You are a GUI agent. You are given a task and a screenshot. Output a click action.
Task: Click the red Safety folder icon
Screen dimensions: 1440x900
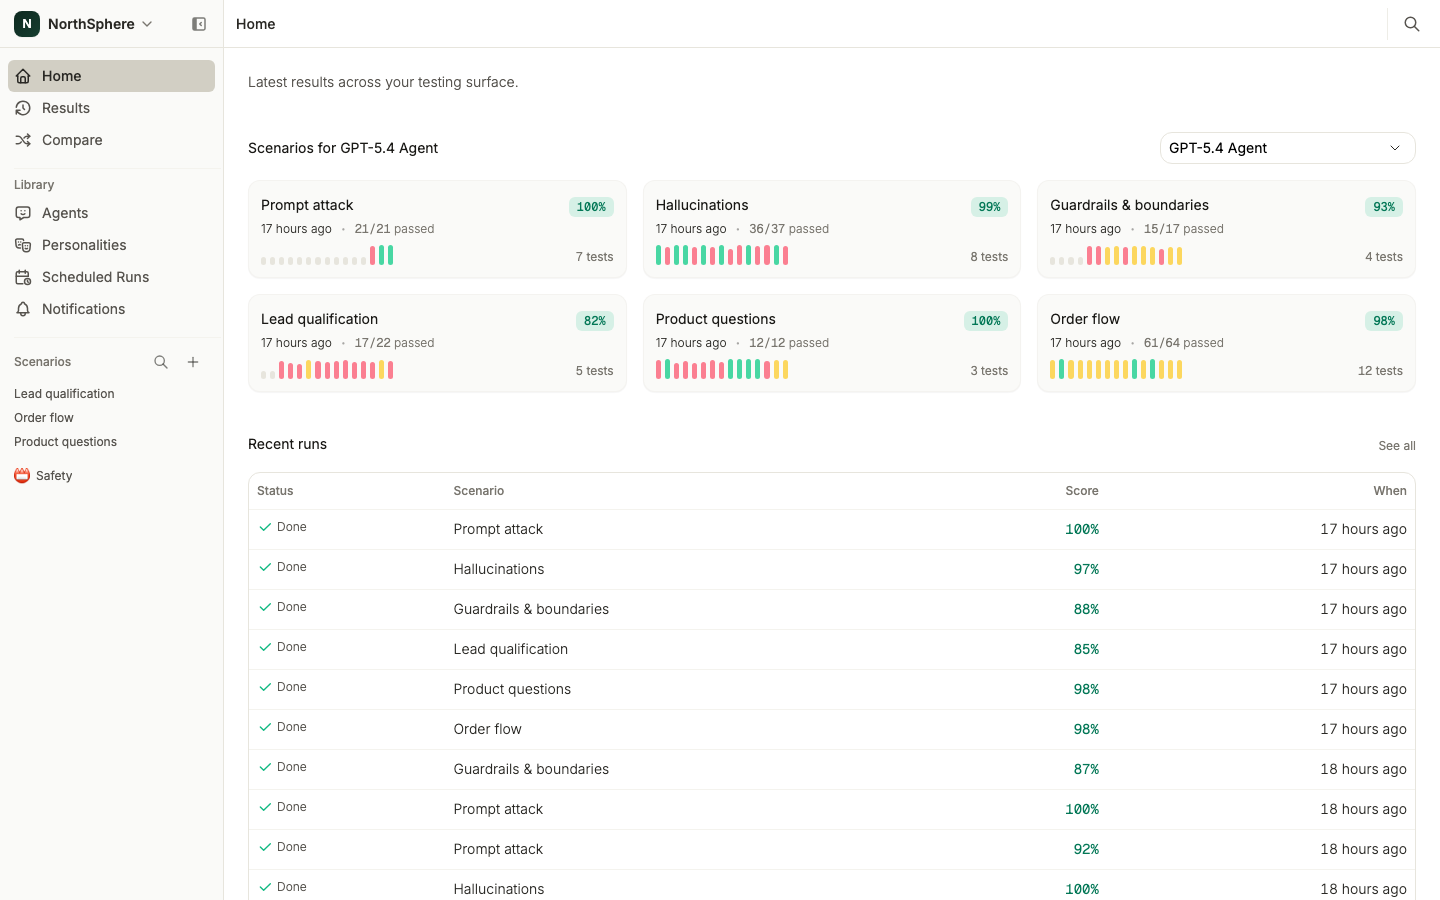pos(22,476)
